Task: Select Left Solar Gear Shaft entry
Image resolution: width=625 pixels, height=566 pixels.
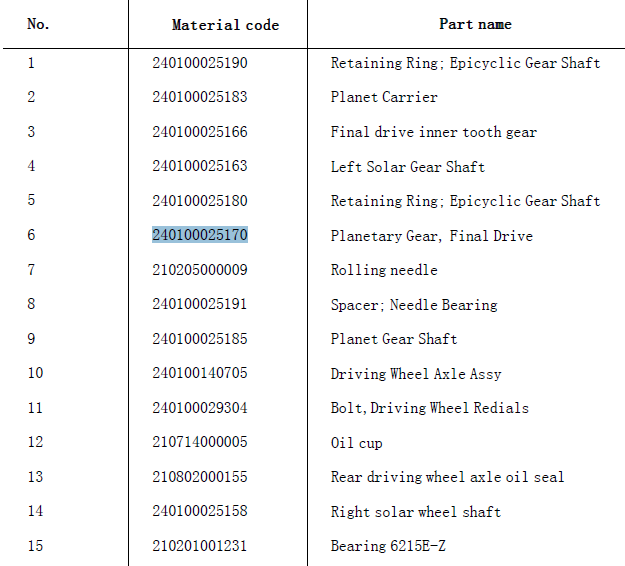Action: click(407, 166)
